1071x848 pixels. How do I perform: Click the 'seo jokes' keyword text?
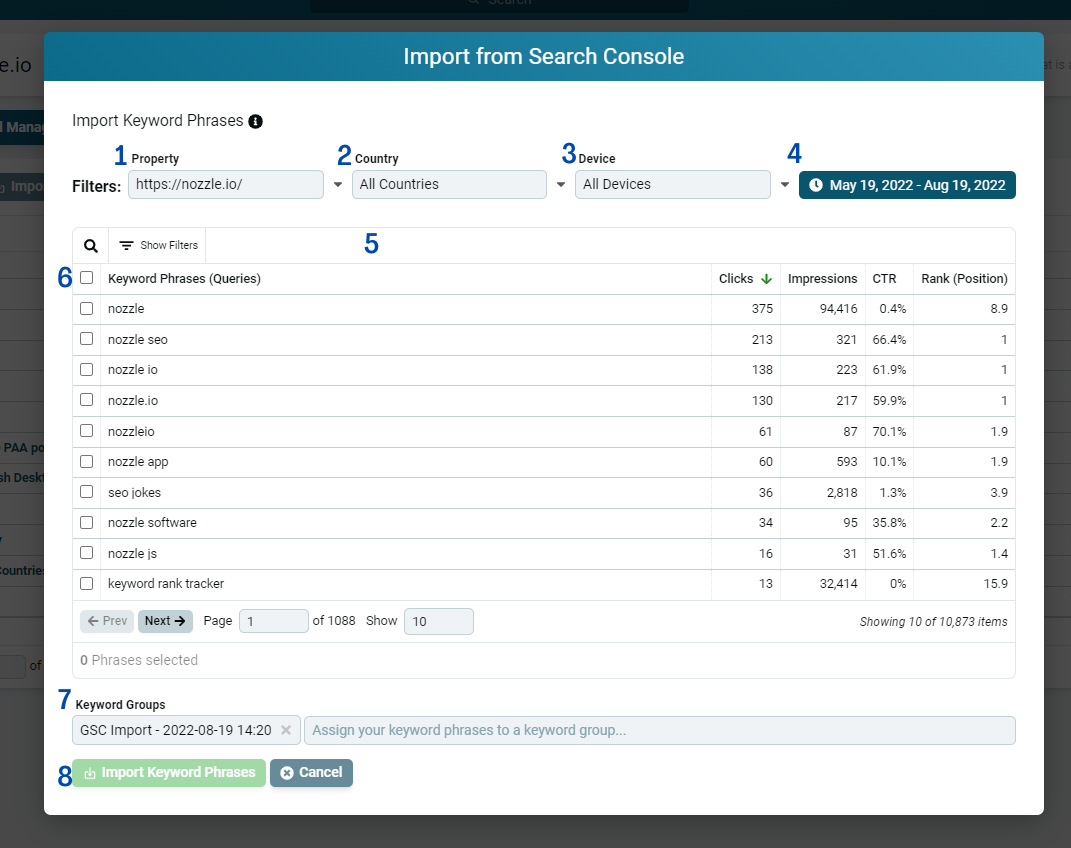(135, 493)
